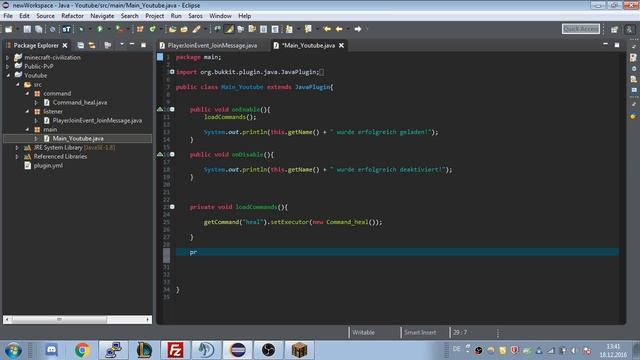The image size is (640, 360).
Task: Toggle Show Whitespace Characters toolbar icon
Action: 275,29
